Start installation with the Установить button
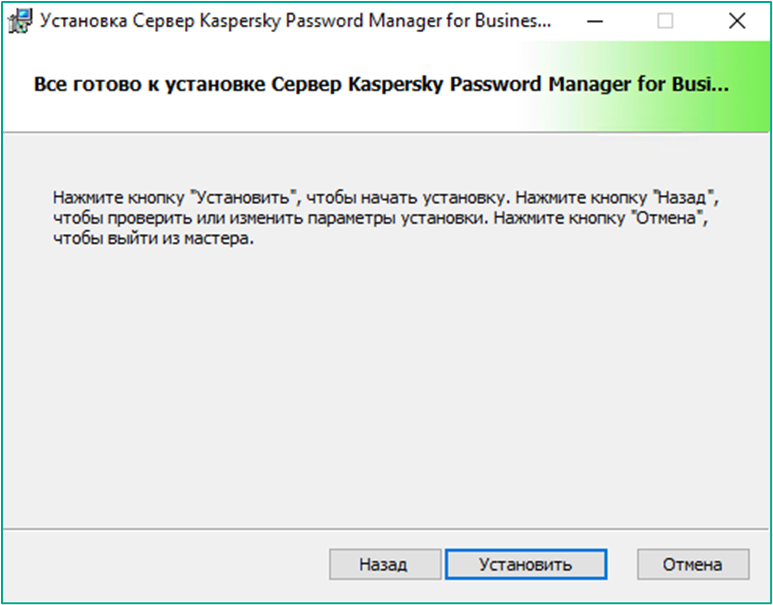Image resolution: width=773 pixels, height=605 pixels. tap(526, 564)
